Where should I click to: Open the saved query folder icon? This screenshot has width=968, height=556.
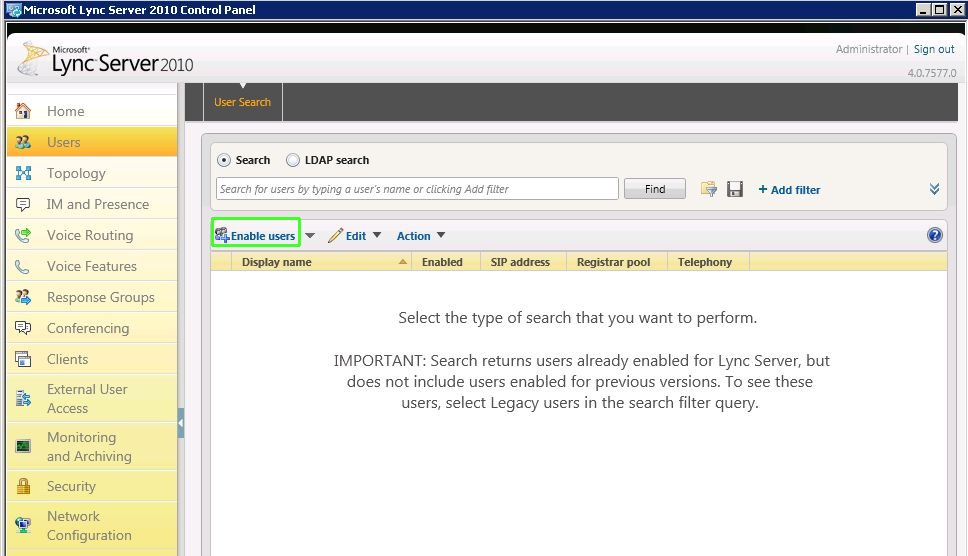pos(709,189)
